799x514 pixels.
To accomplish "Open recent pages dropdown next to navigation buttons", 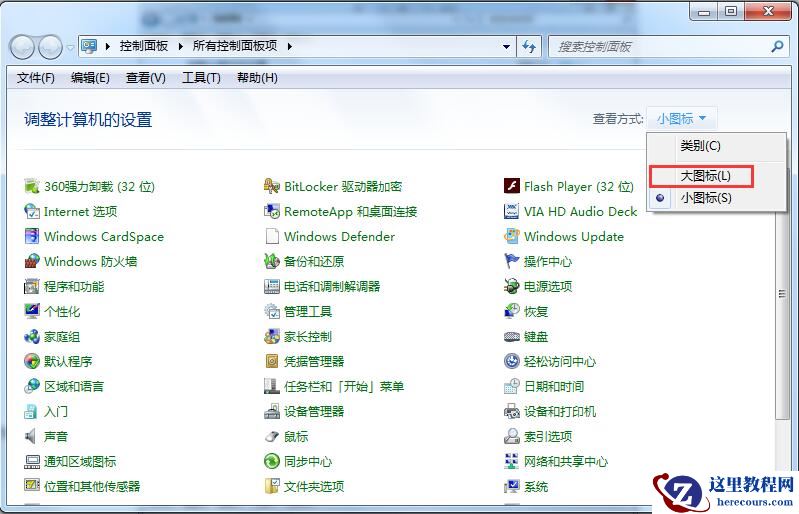I will tap(70, 47).
